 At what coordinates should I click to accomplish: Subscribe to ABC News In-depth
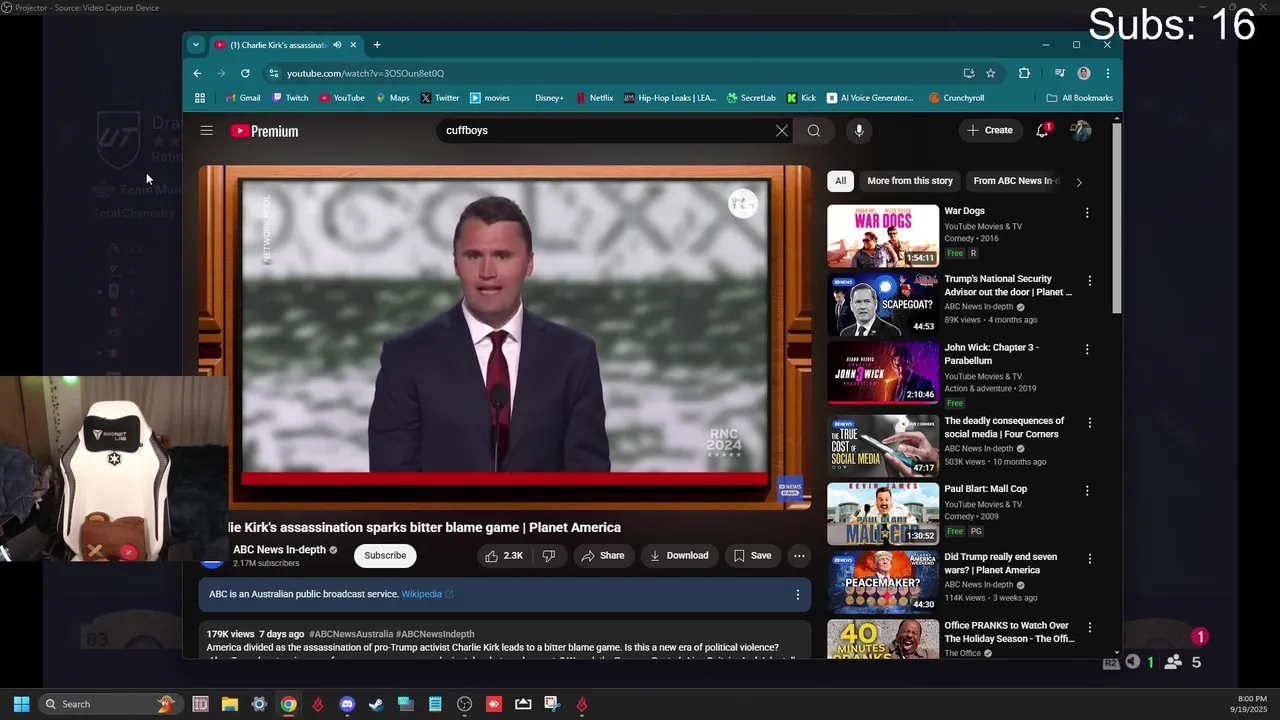385,556
